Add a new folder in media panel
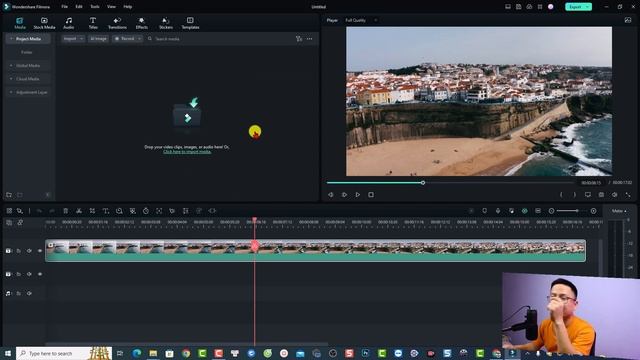640x360 pixels. coord(9,195)
